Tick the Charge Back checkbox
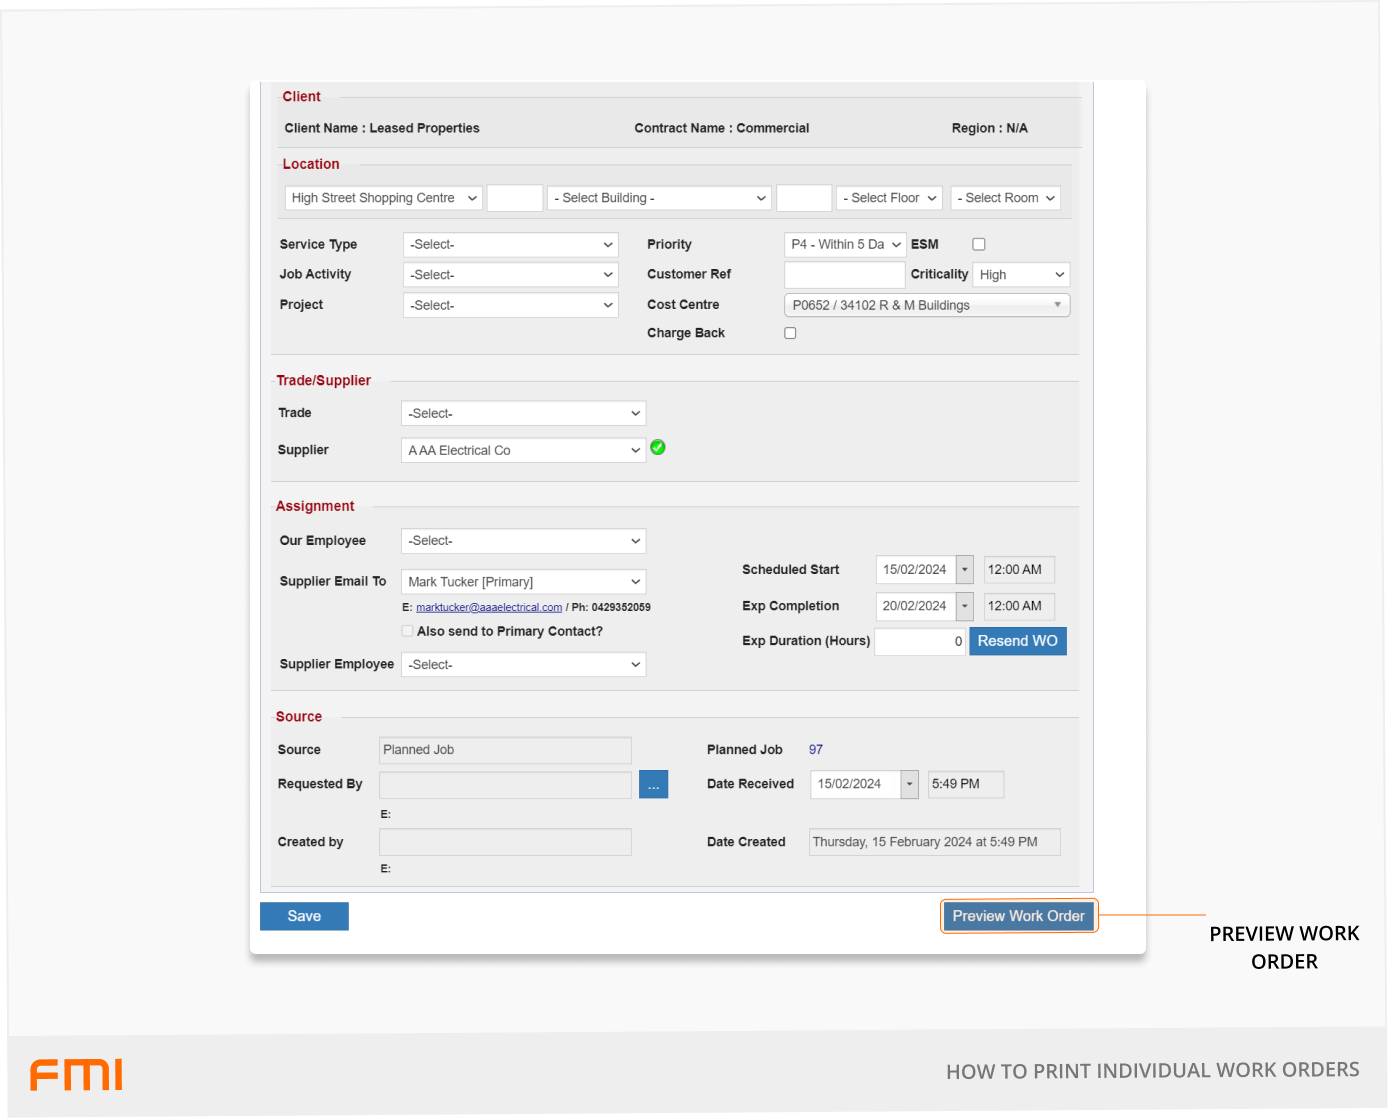The height and width of the screenshot is (1118, 1388). (790, 334)
